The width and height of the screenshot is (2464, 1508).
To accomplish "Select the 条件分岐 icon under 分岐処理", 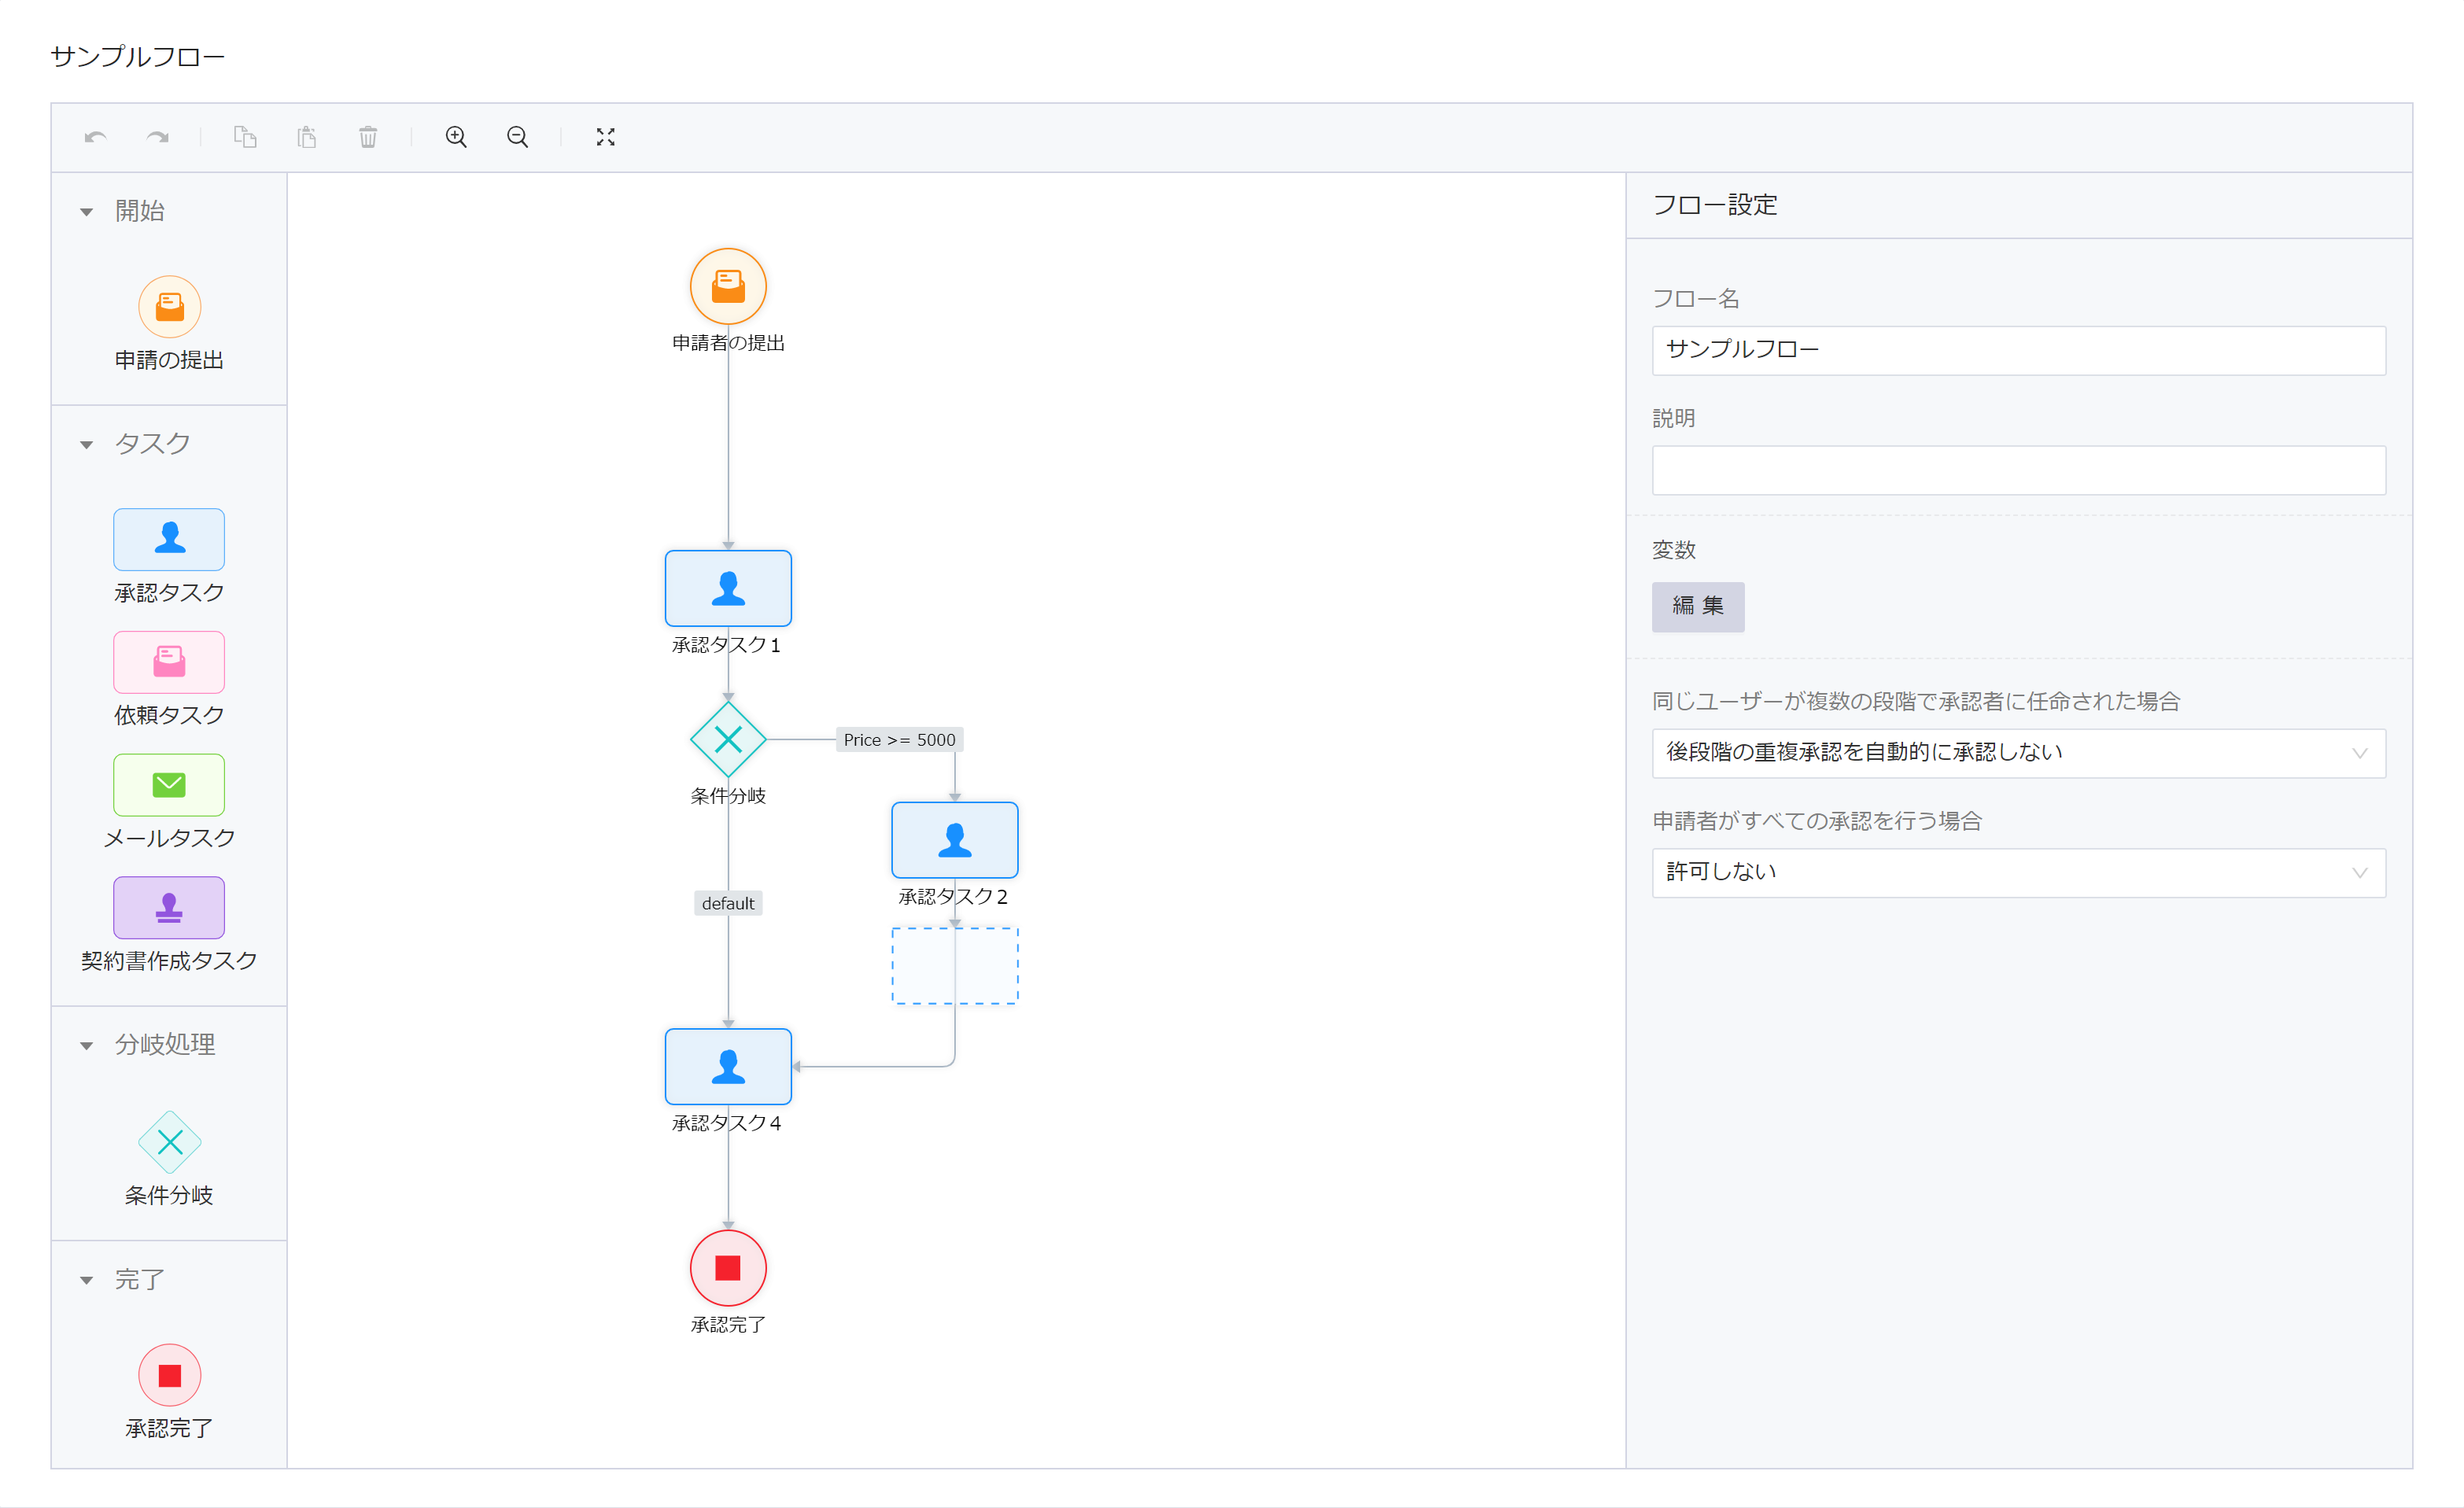I will (168, 1141).
